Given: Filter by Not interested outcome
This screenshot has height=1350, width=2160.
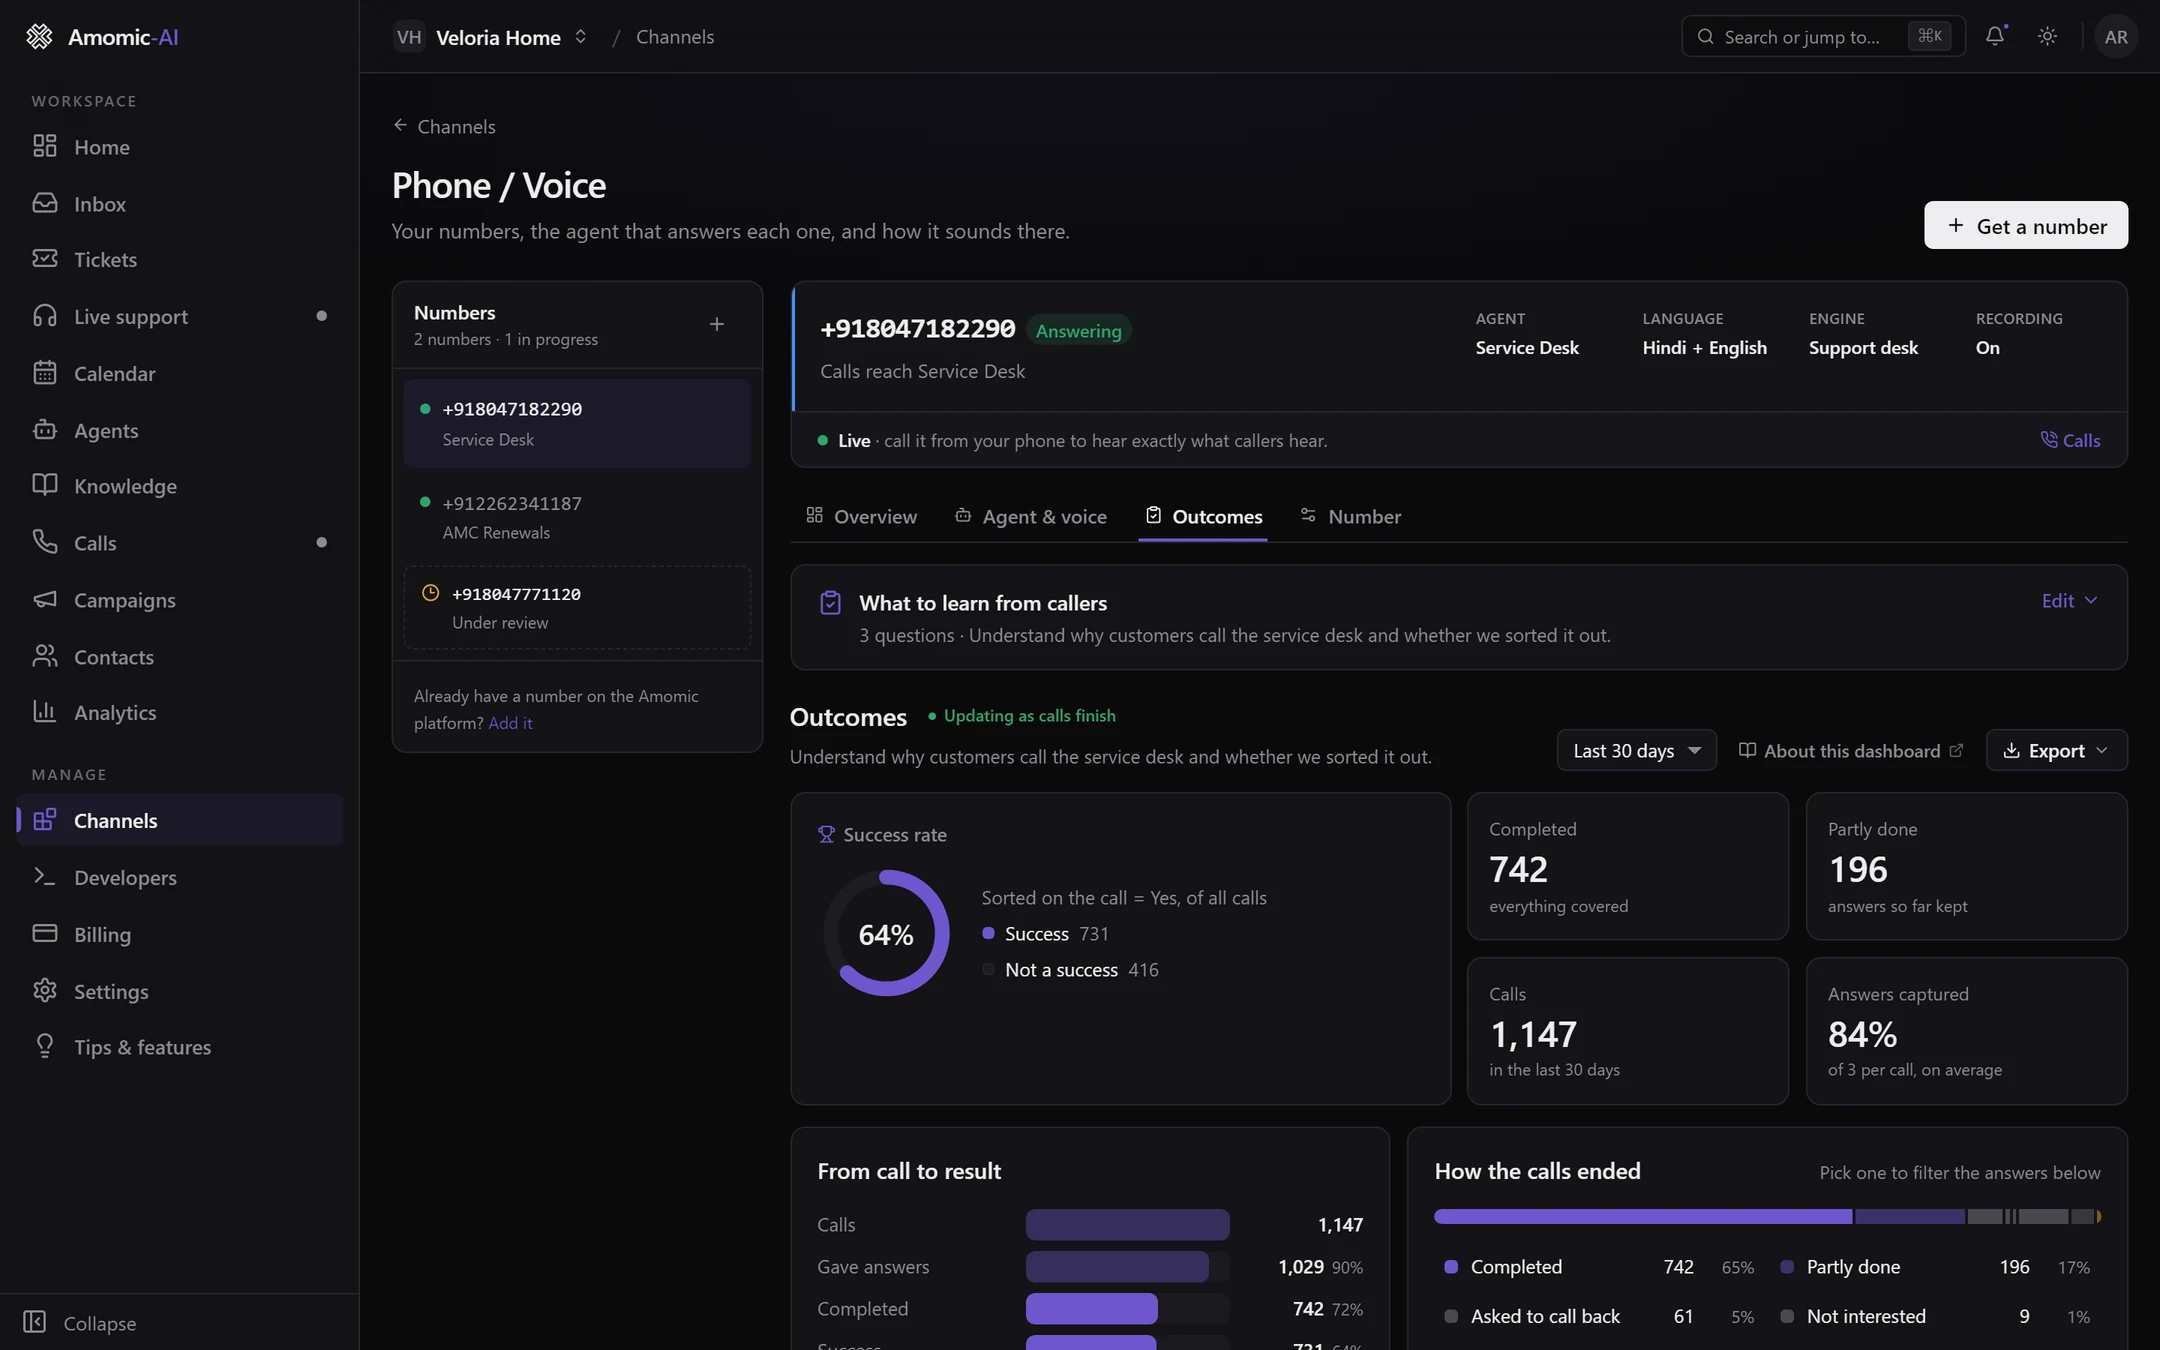Looking at the screenshot, I should (1935, 1316).
